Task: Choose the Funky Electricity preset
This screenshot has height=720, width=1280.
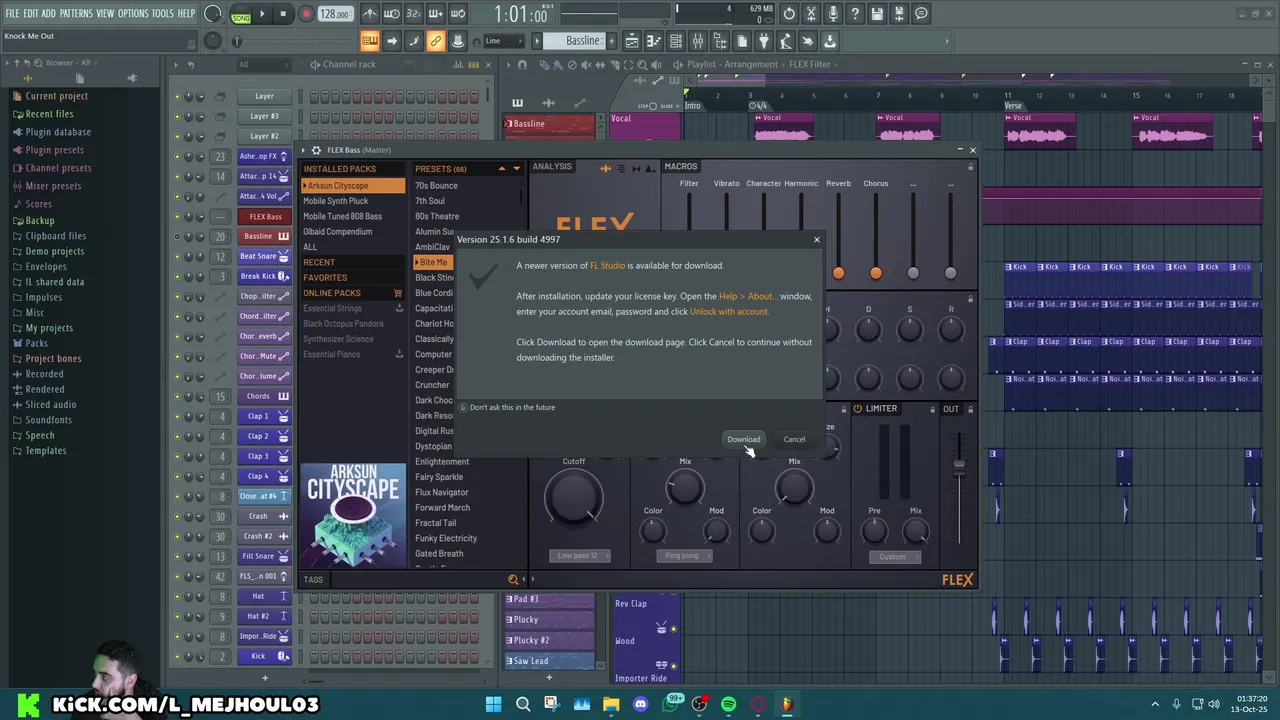Action: click(x=446, y=538)
